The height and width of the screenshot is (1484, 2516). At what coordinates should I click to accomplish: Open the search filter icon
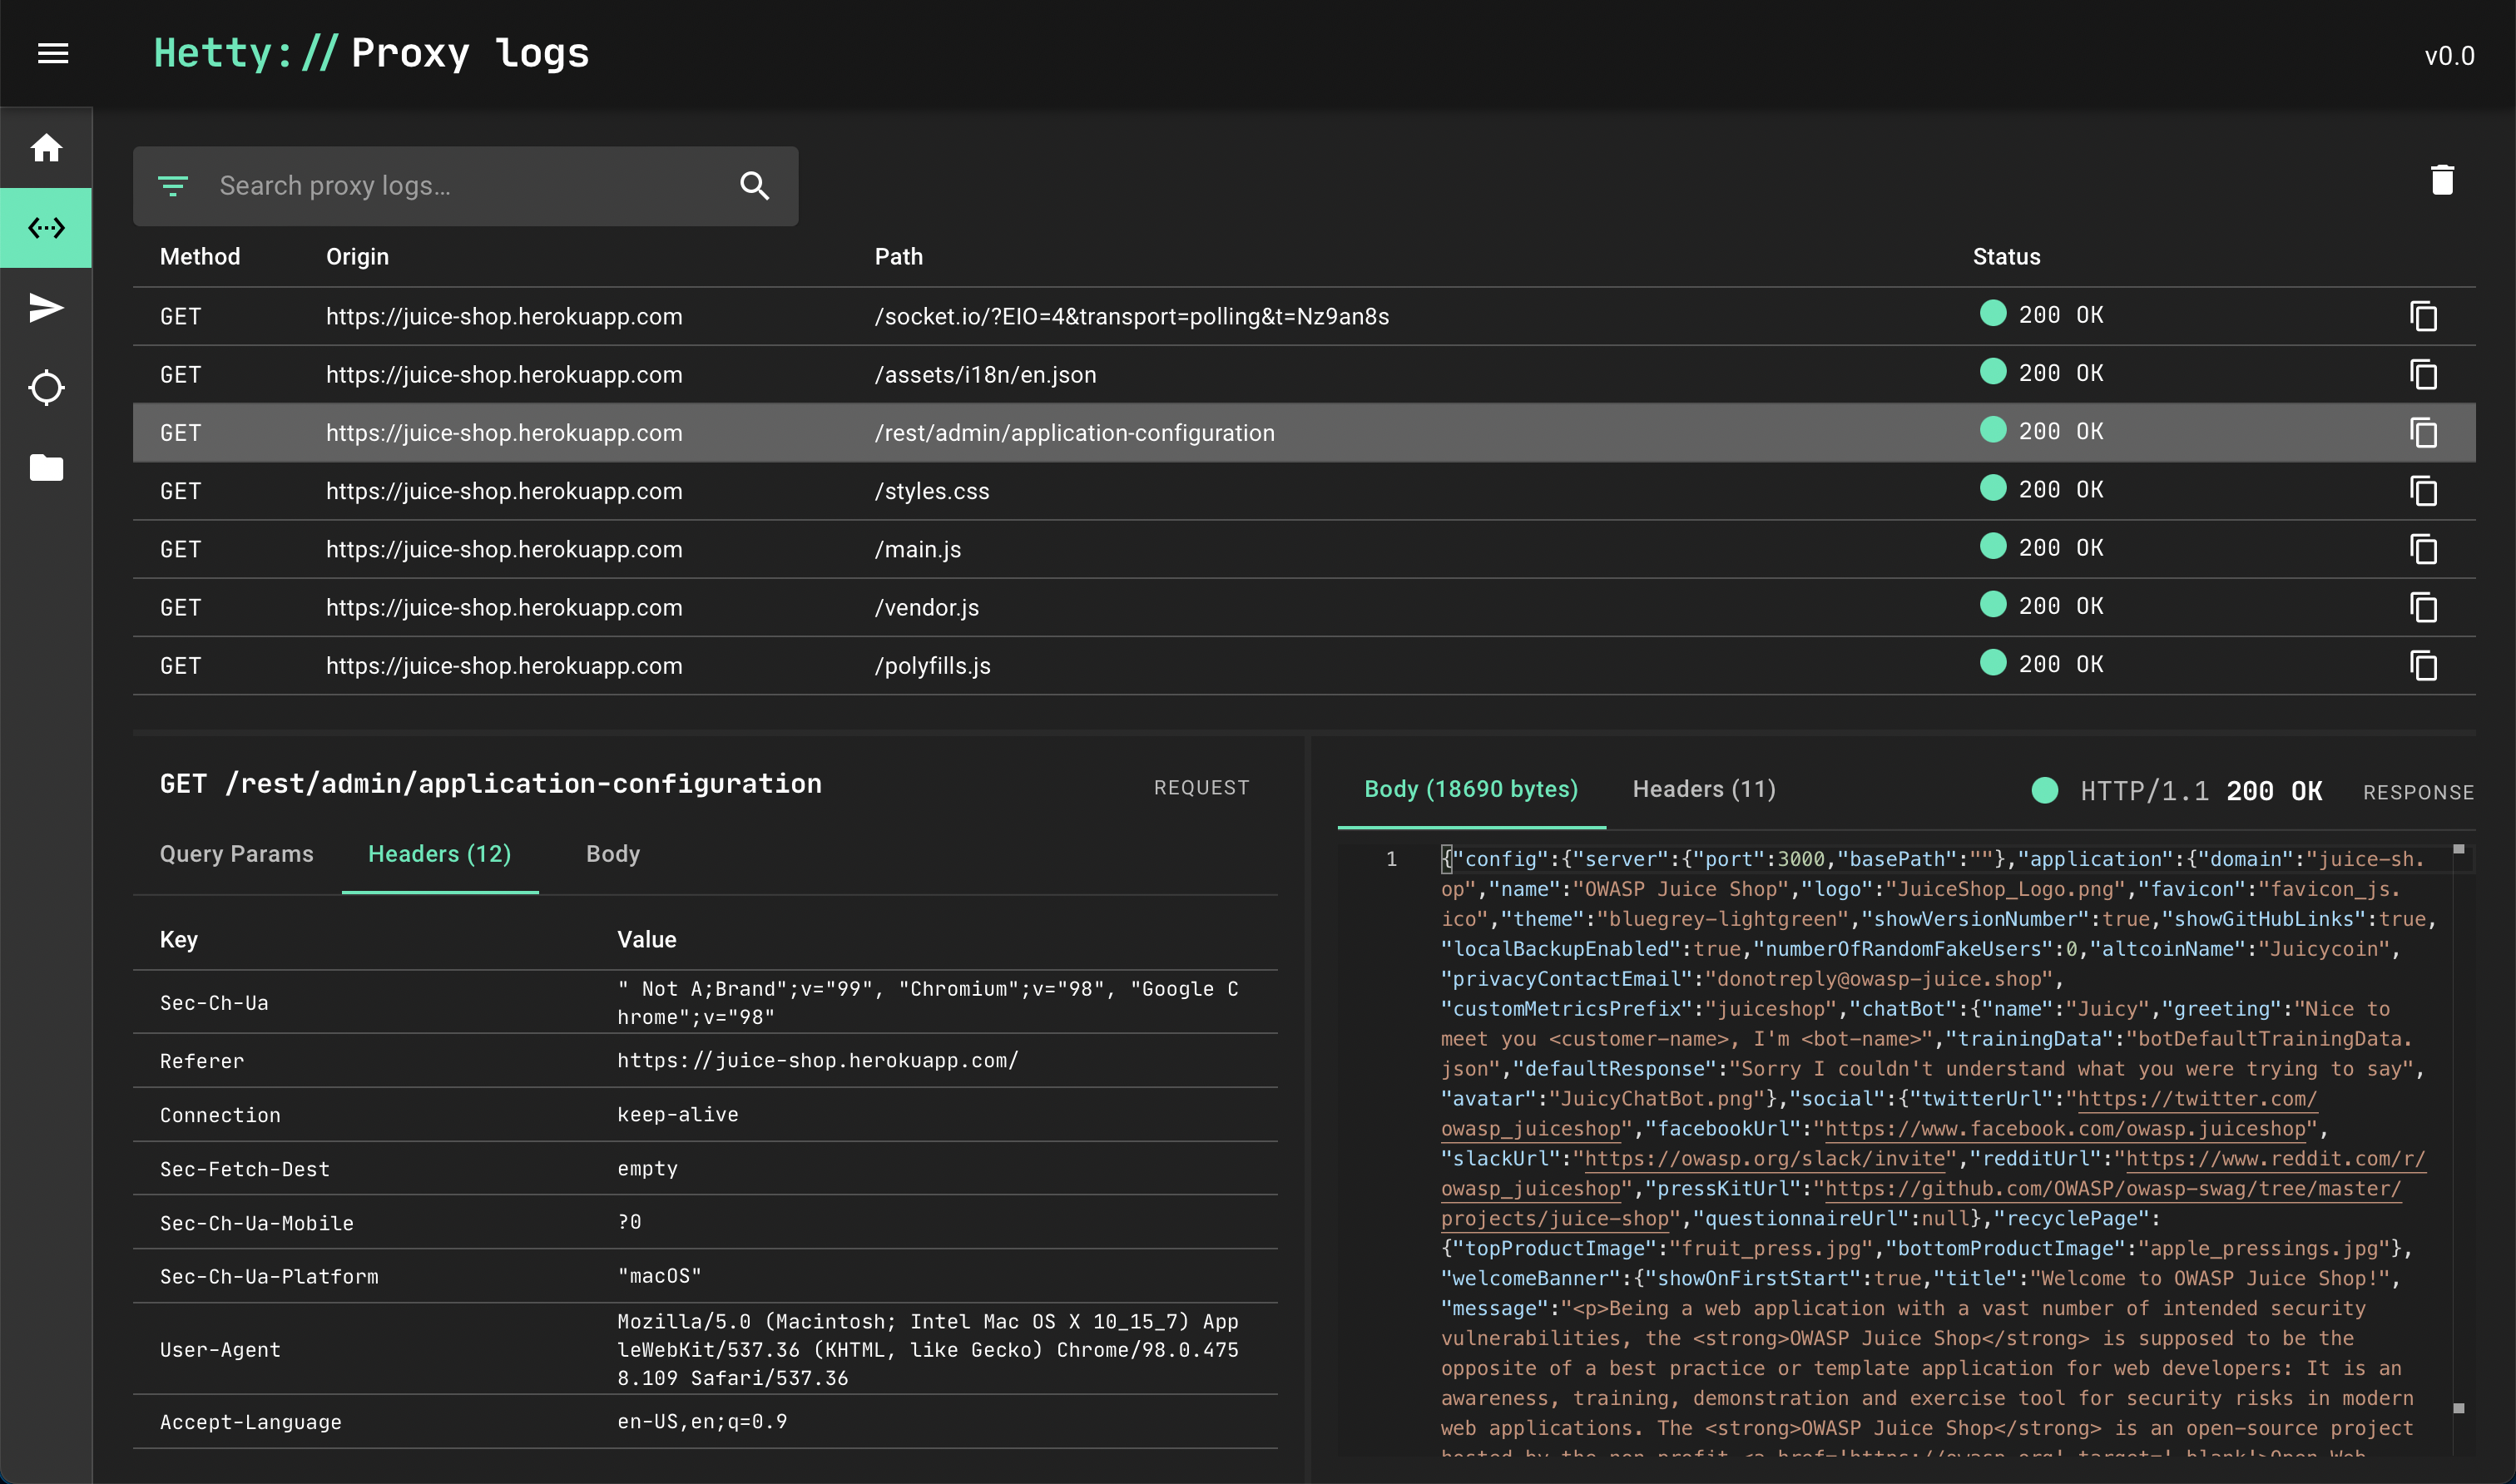173,186
